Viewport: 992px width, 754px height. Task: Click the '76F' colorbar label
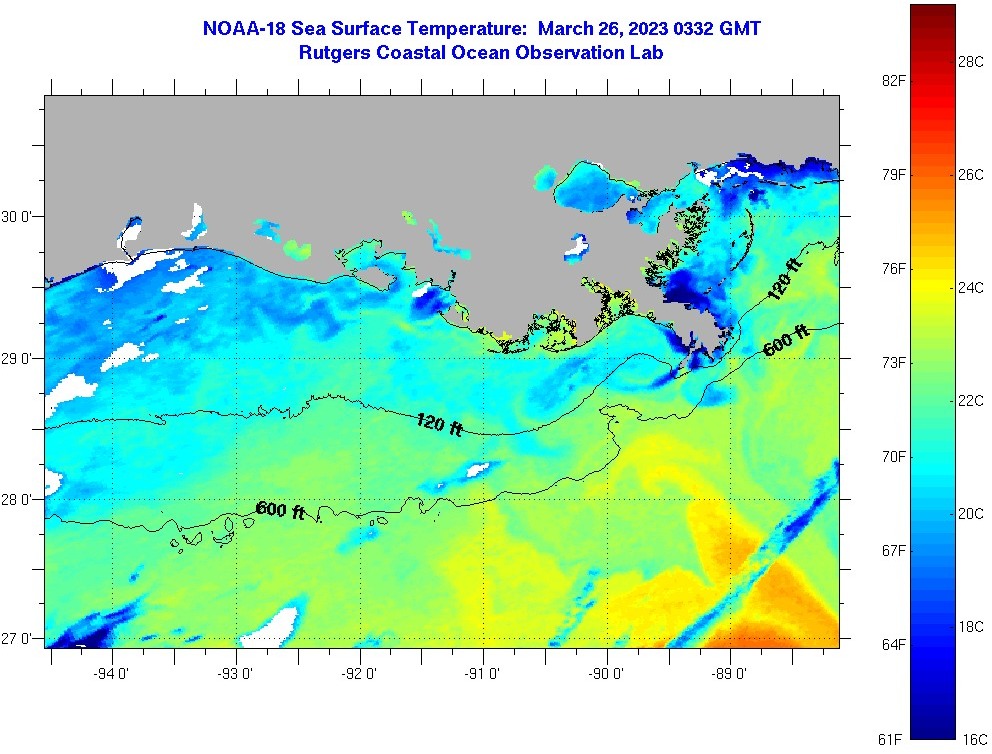coord(893,269)
